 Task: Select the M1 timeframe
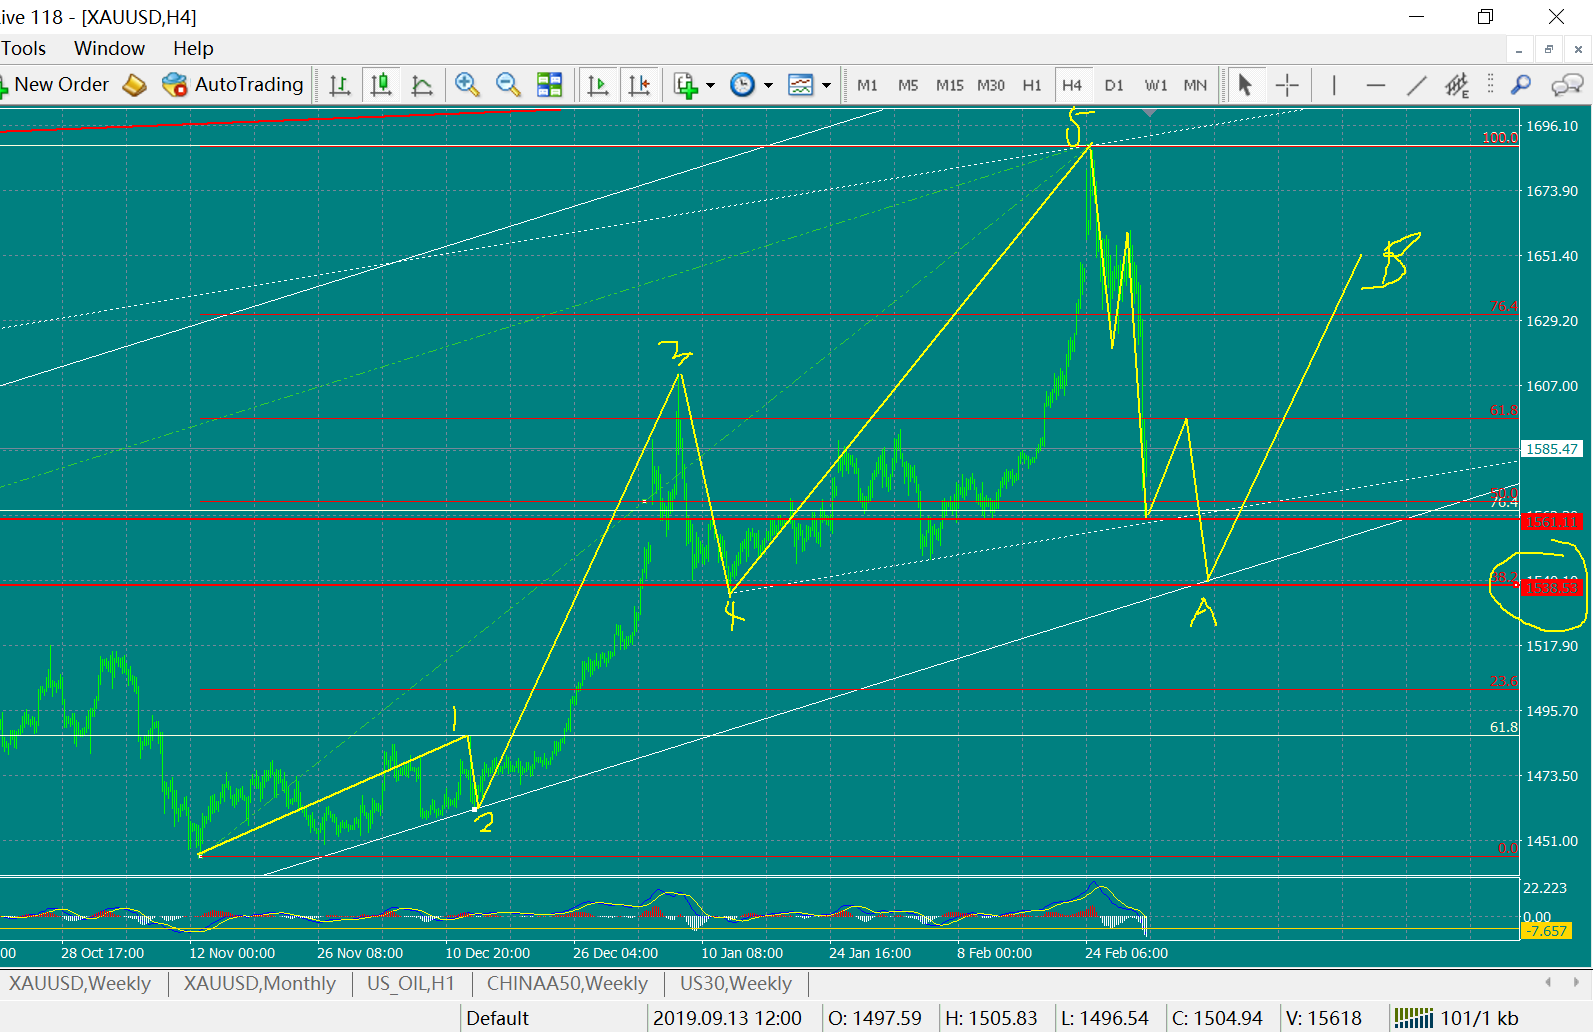click(x=867, y=85)
